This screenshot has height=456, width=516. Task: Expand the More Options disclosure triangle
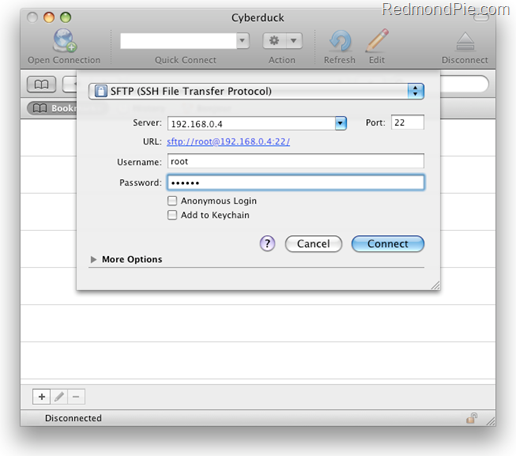point(94,259)
